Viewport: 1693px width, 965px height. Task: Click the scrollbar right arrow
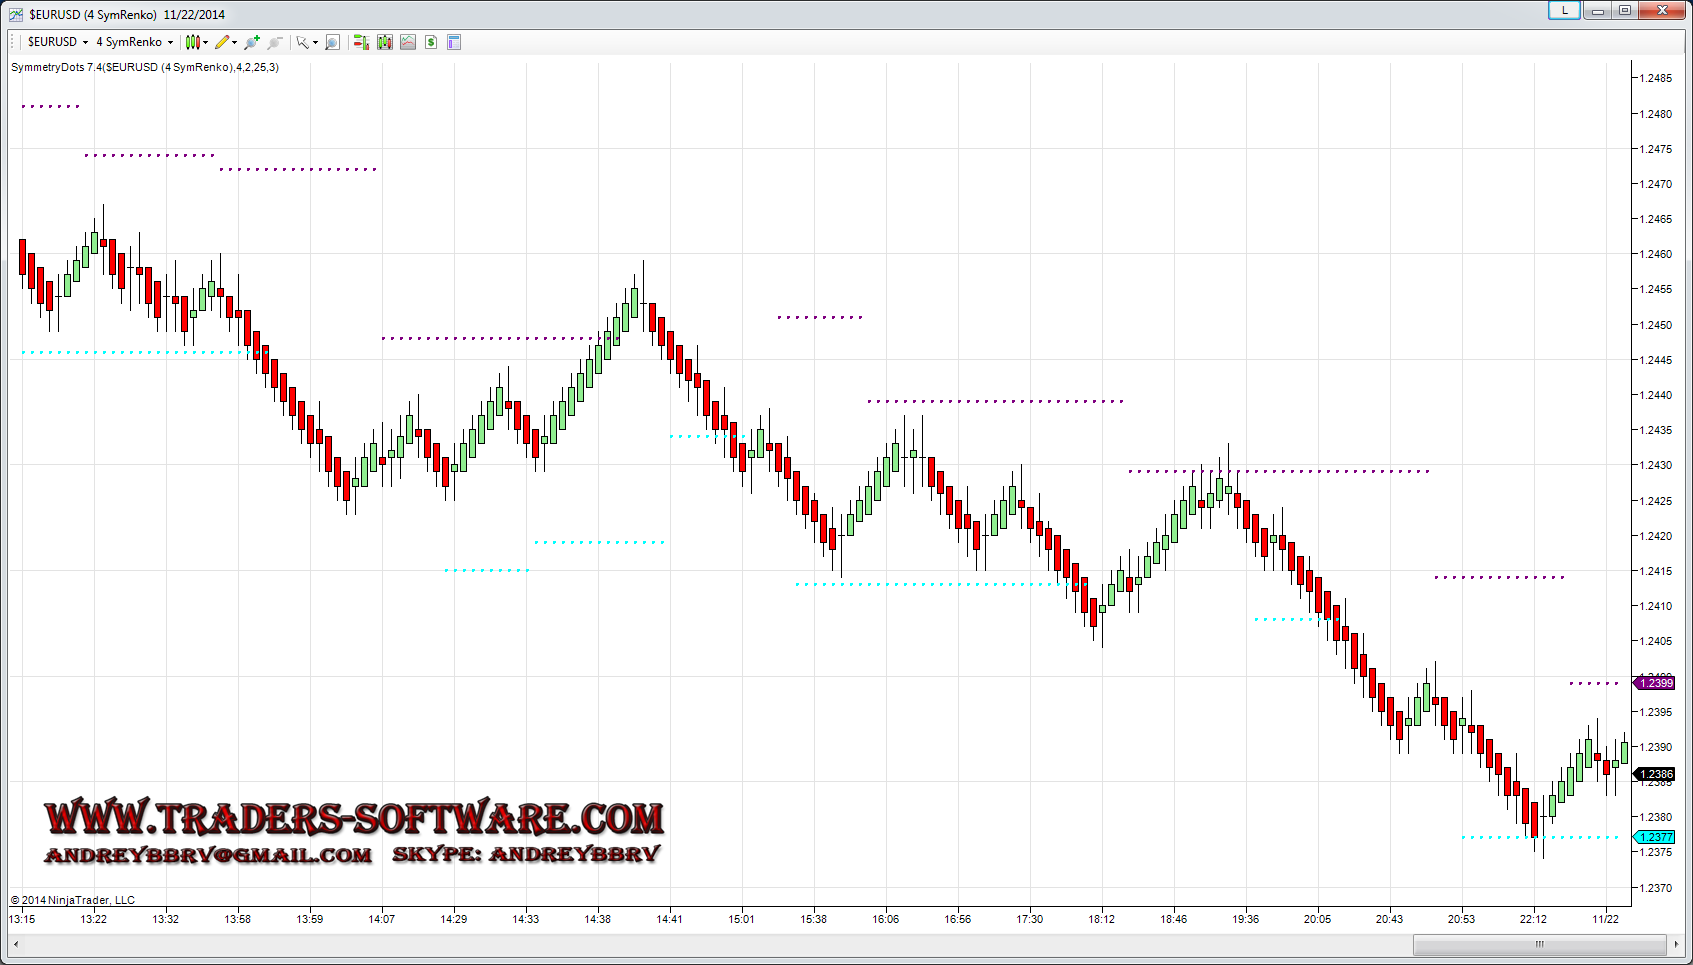[x=1676, y=944]
